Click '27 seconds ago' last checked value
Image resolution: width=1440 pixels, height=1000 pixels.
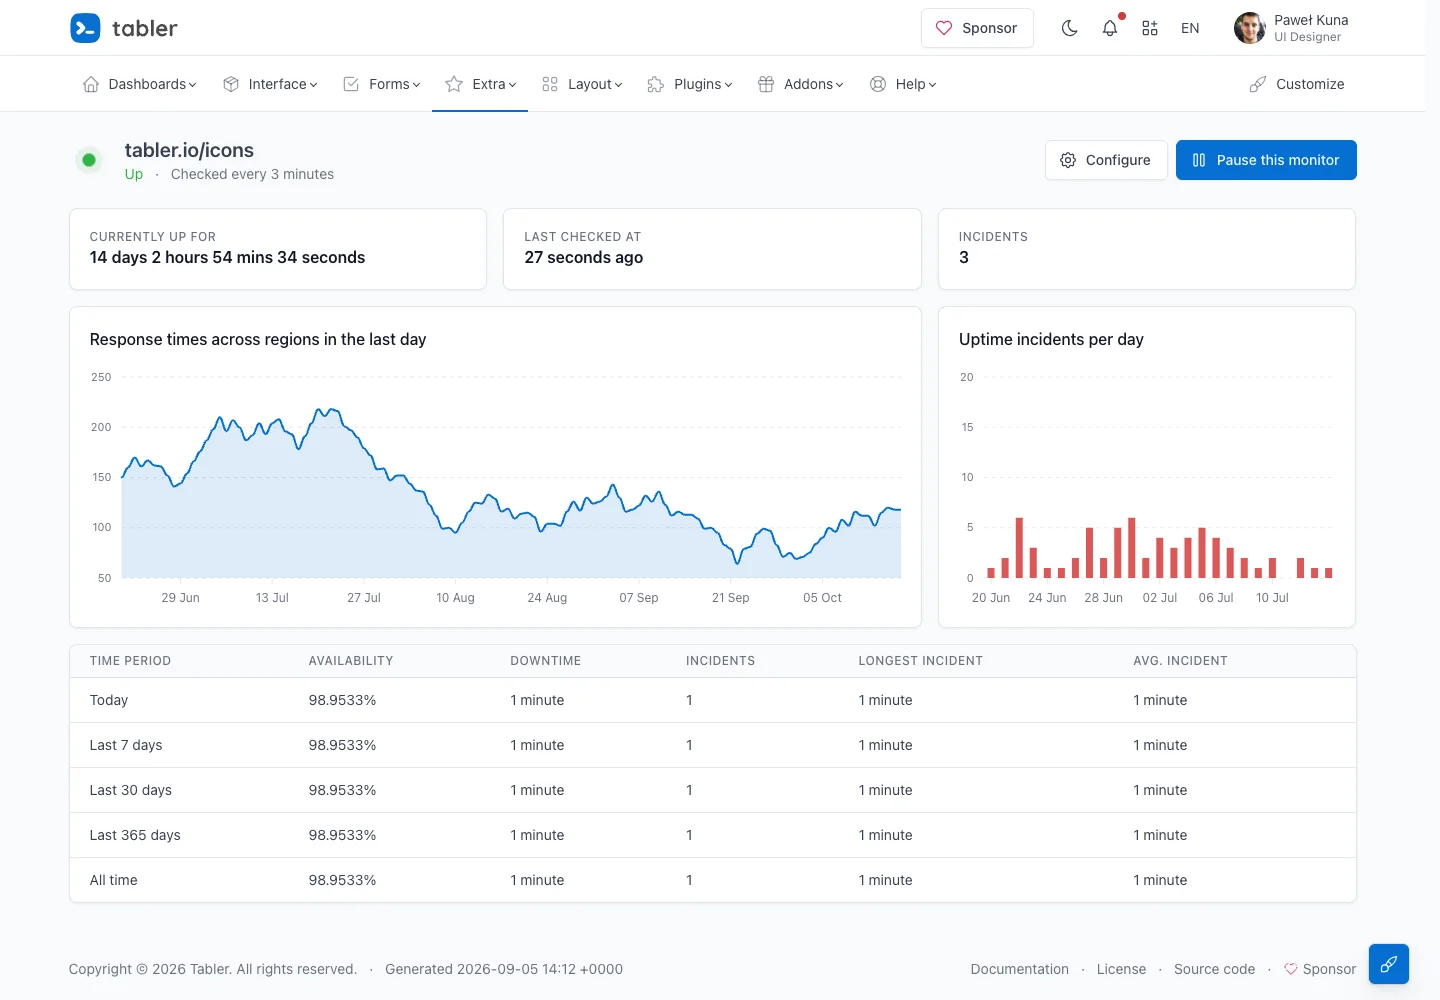point(583,257)
